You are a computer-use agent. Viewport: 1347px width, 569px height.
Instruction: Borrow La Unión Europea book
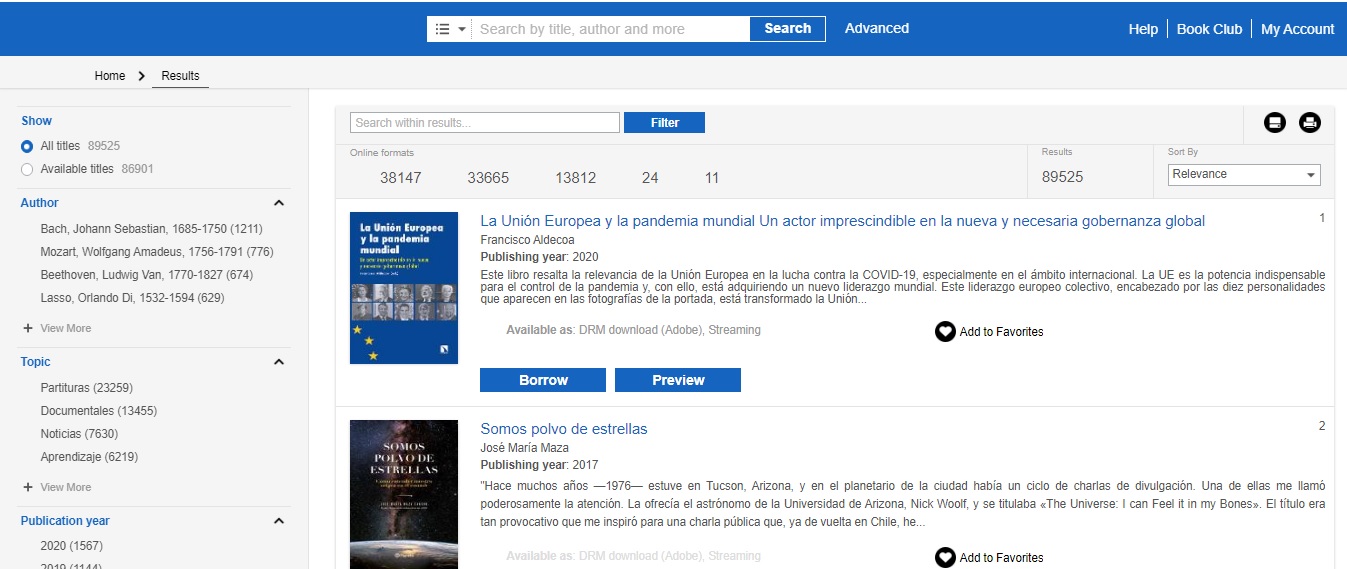543,380
